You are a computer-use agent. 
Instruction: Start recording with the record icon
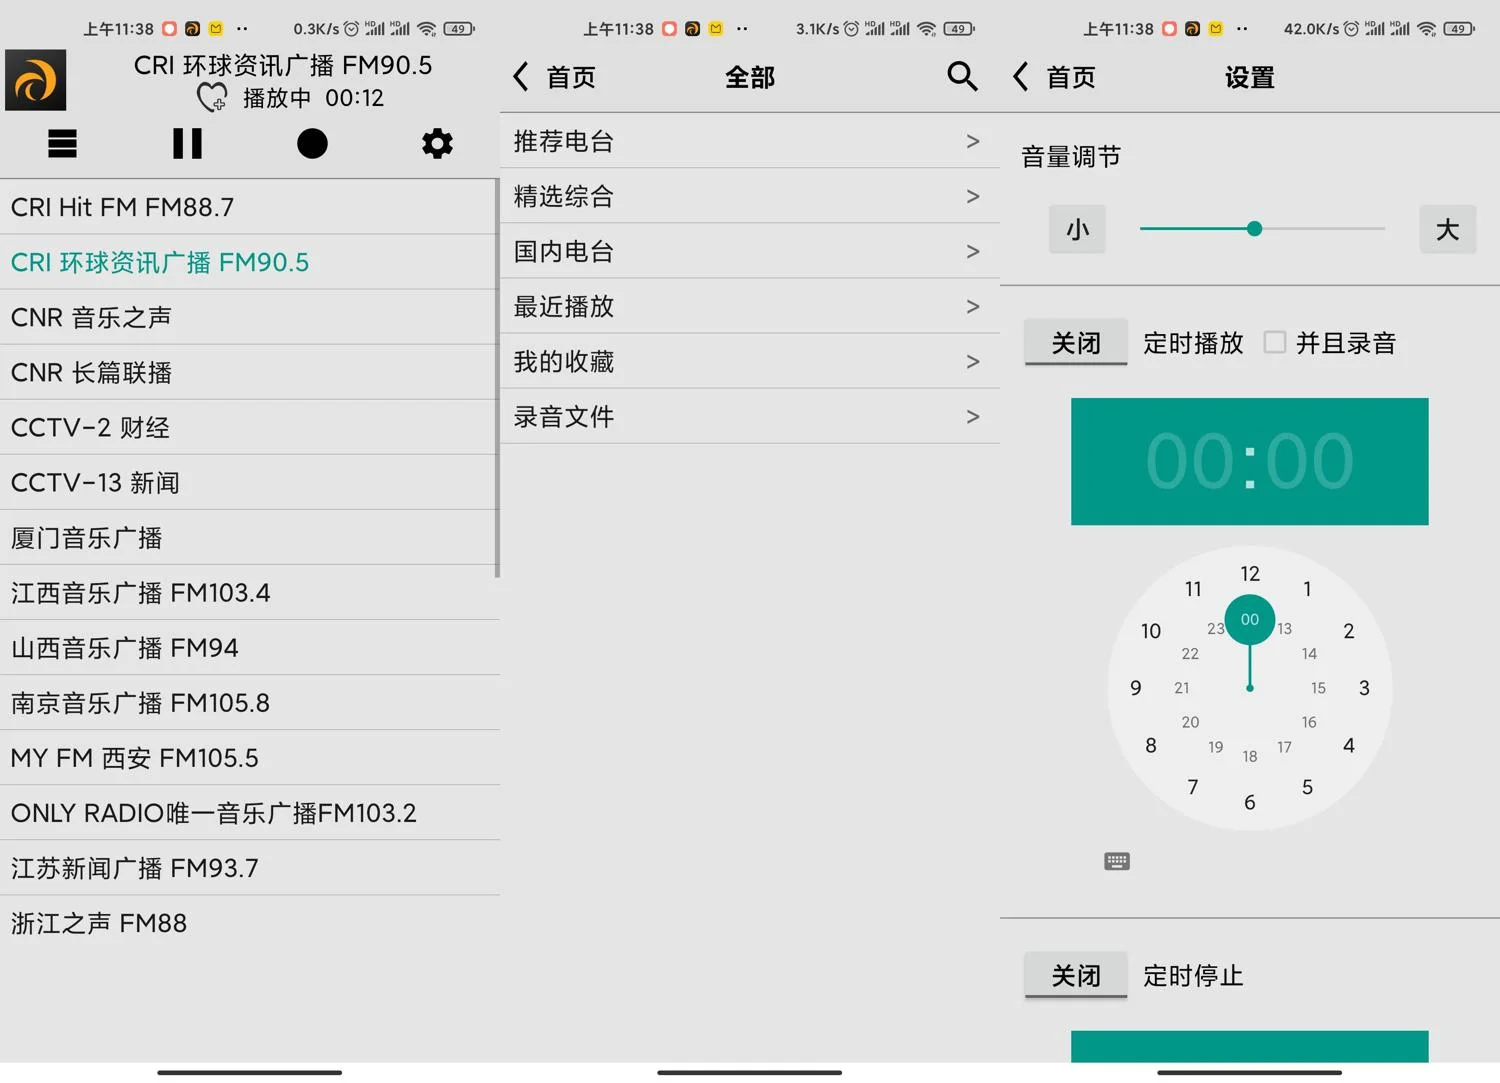tap(312, 144)
